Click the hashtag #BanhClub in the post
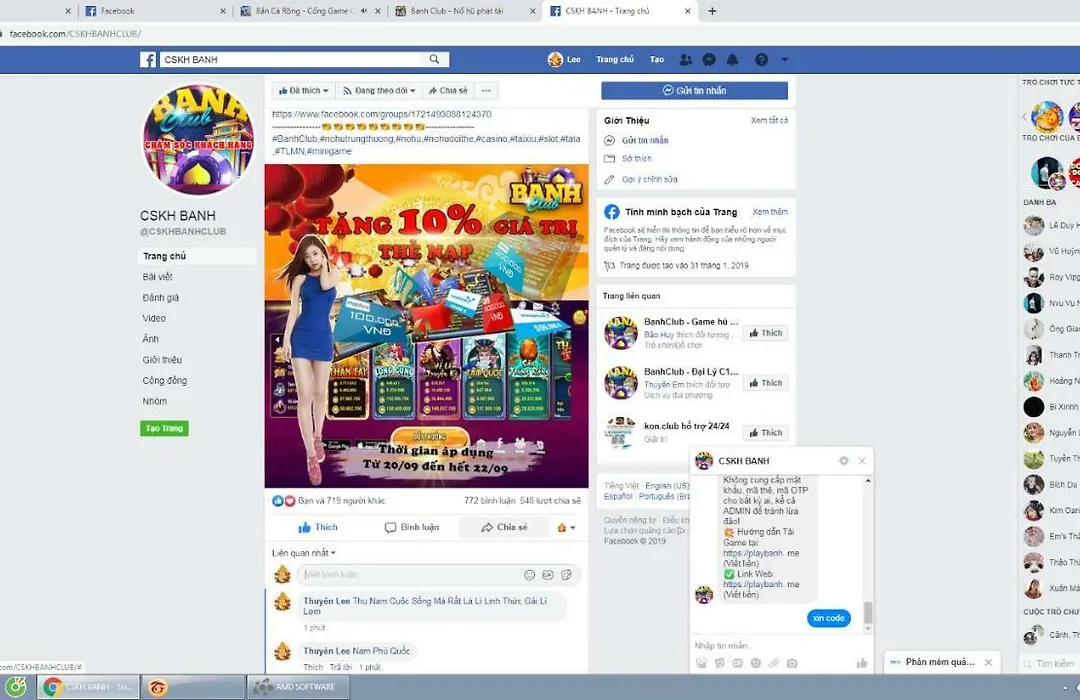The height and width of the screenshot is (700, 1080). [295, 138]
